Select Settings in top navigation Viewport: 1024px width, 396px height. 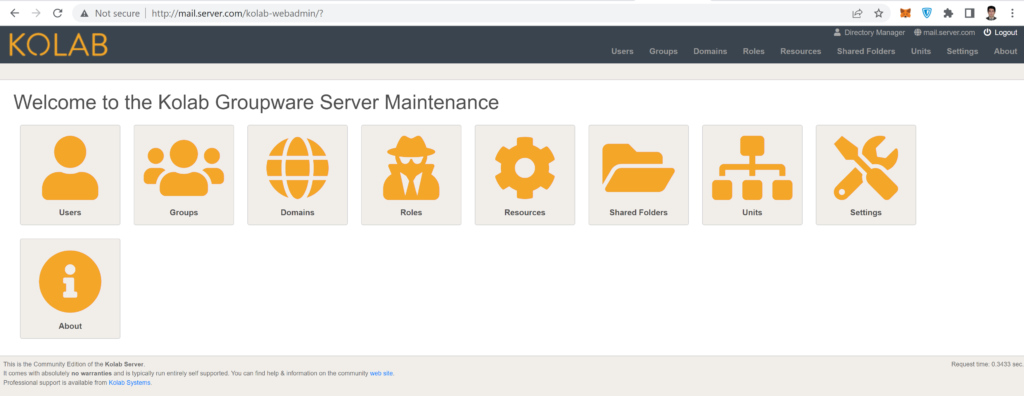click(x=963, y=51)
